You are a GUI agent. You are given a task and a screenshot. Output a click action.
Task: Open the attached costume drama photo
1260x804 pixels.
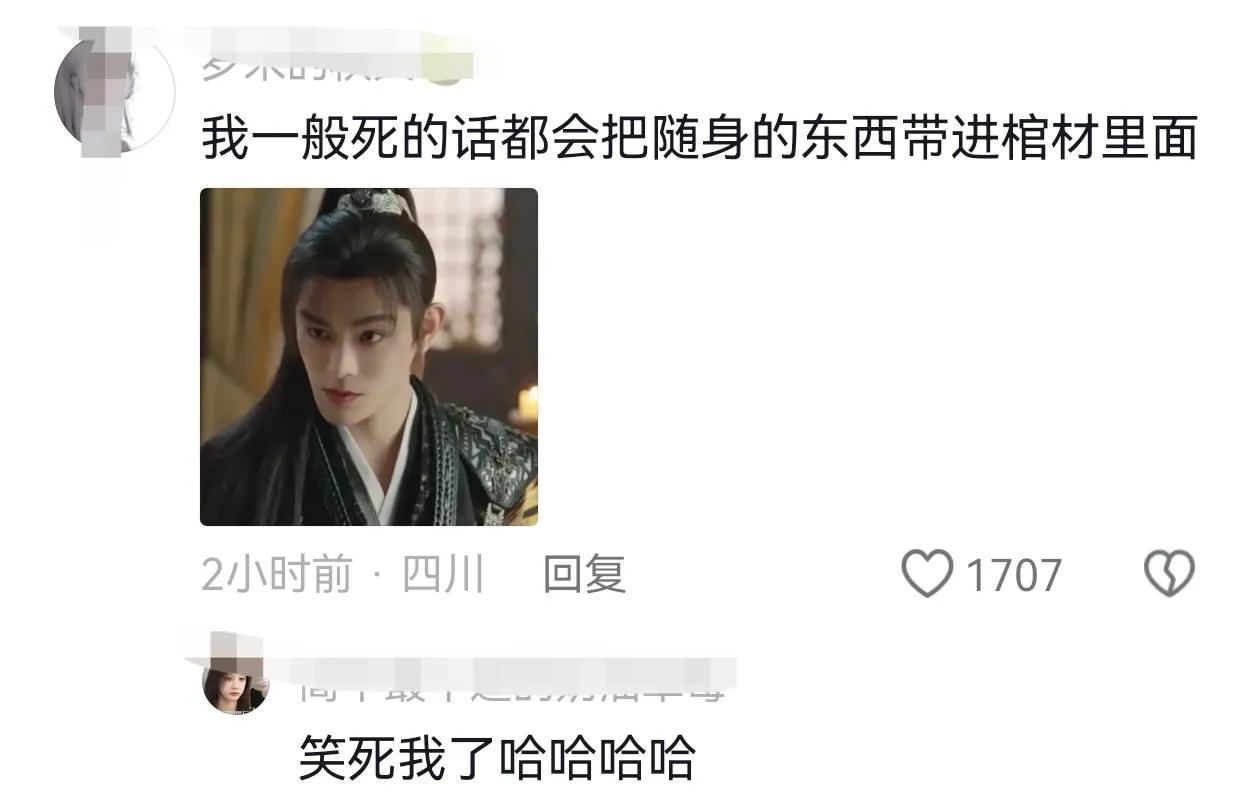click(x=369, y=356)
